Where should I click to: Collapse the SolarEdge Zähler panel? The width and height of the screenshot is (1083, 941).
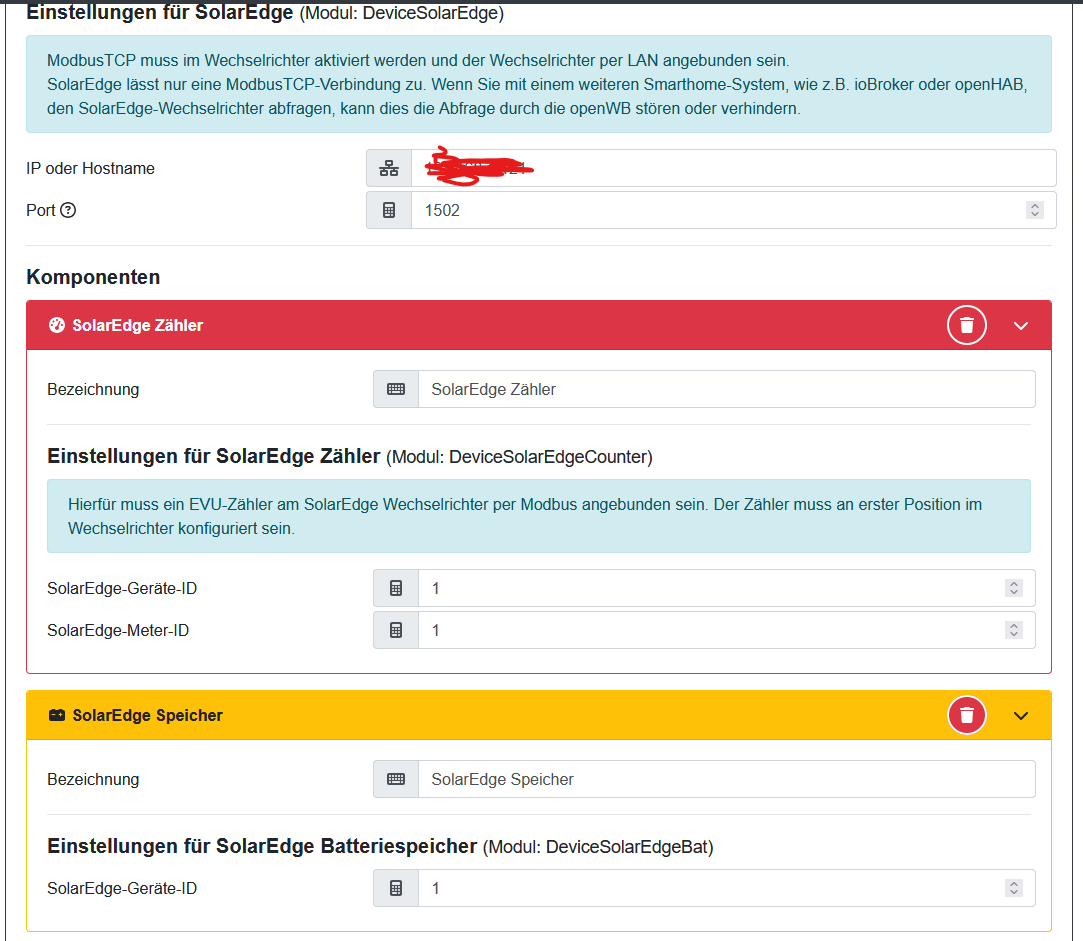coord(1021,325)
